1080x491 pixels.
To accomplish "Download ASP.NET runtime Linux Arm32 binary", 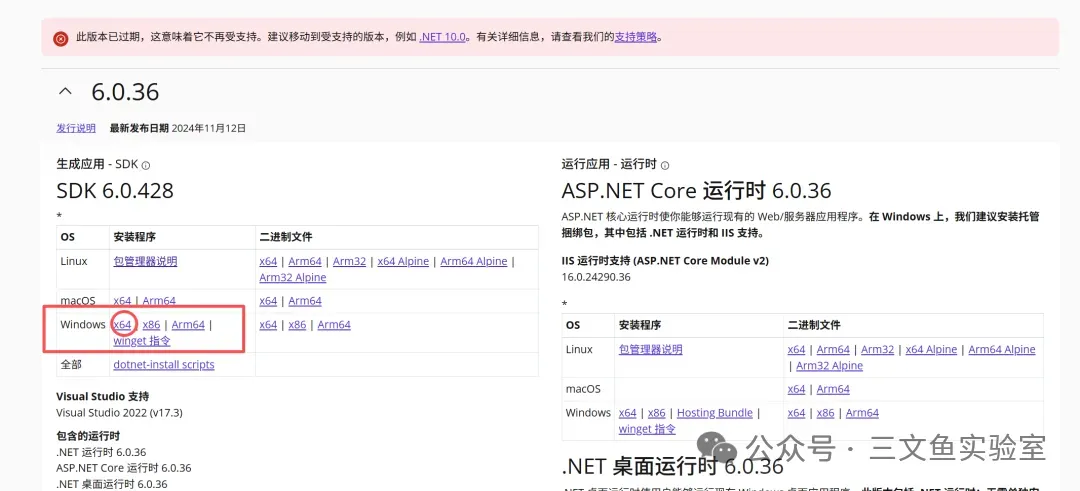I will (878, 349).
